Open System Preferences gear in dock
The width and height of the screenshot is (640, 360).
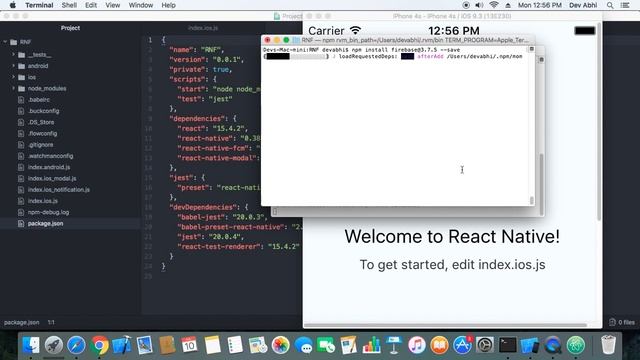[x=485, y=345]
